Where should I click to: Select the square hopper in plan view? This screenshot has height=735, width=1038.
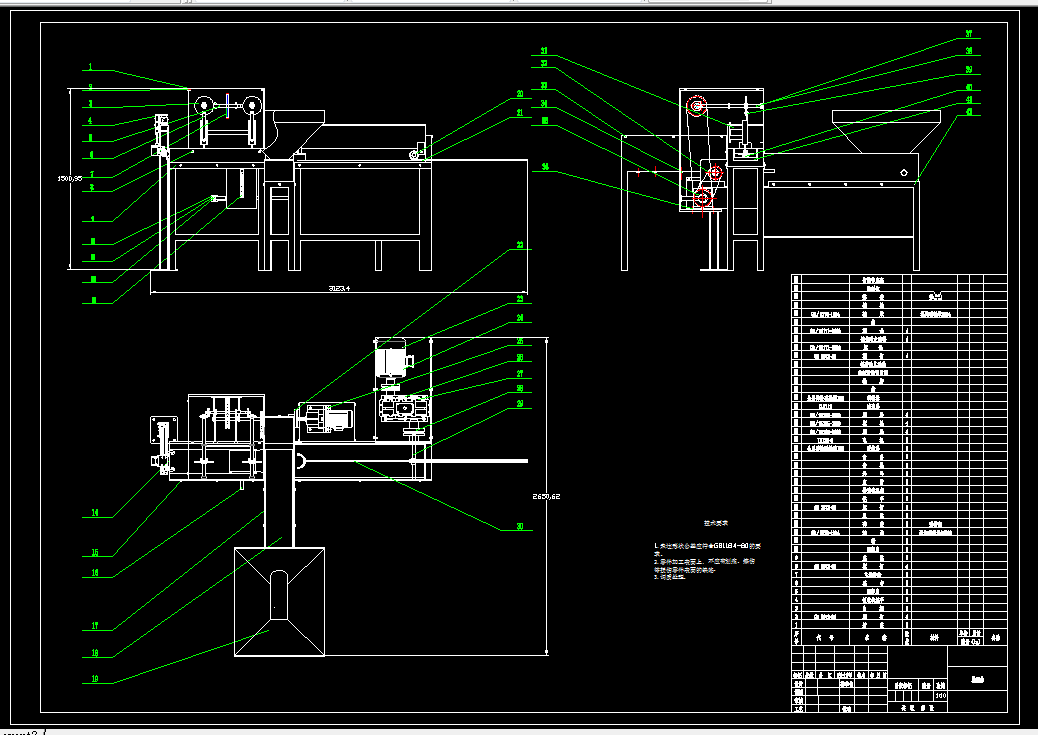coord(279,602)
